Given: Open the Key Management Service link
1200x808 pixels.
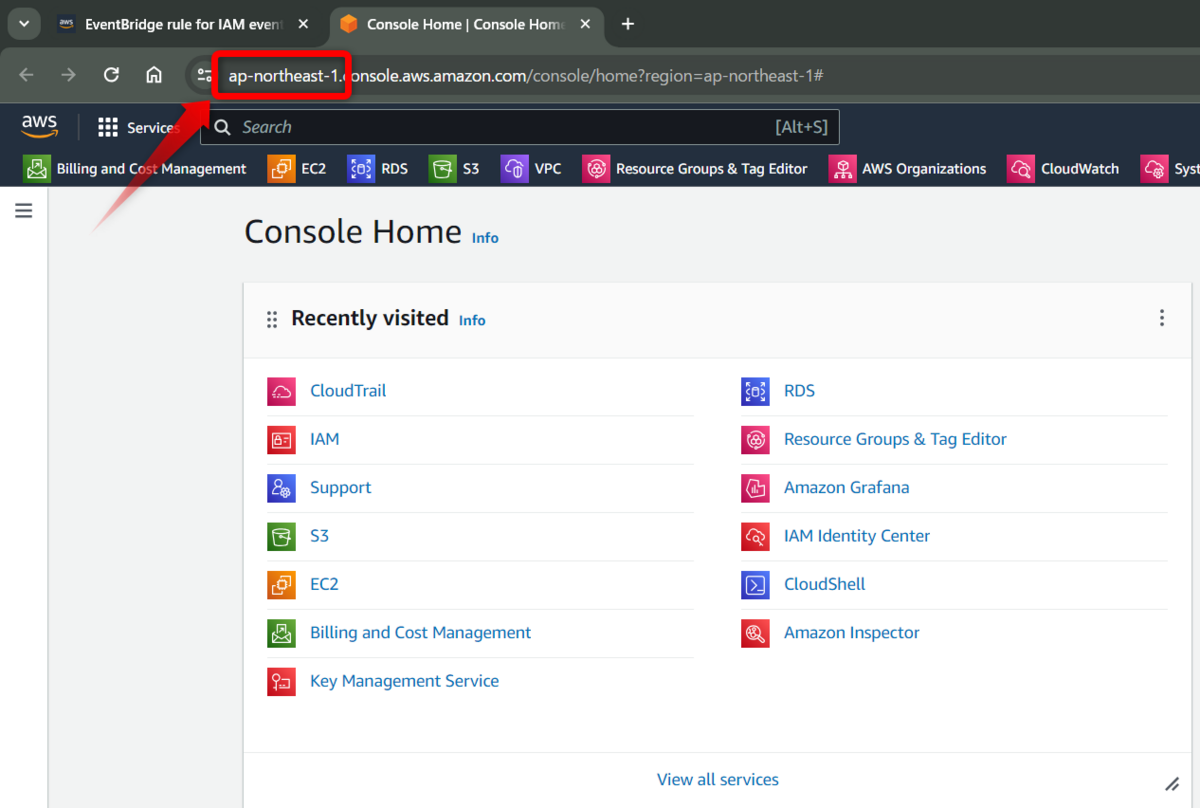Looking at the screenshot, I should coord(404,681).
